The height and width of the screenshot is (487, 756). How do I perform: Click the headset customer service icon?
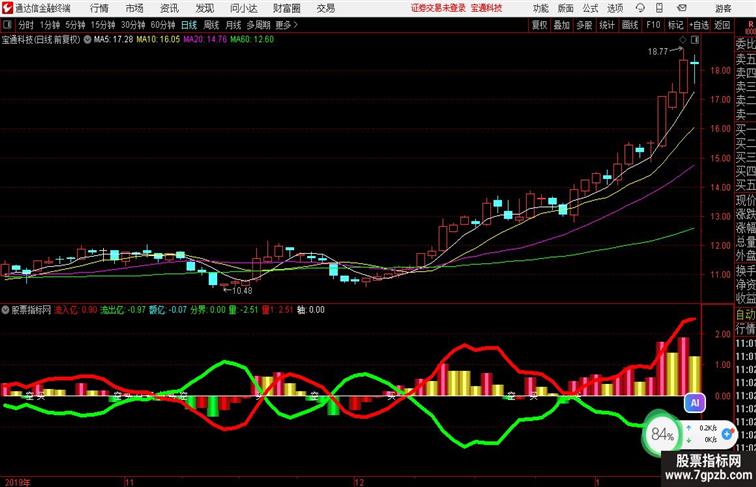[x=640, y=8]
